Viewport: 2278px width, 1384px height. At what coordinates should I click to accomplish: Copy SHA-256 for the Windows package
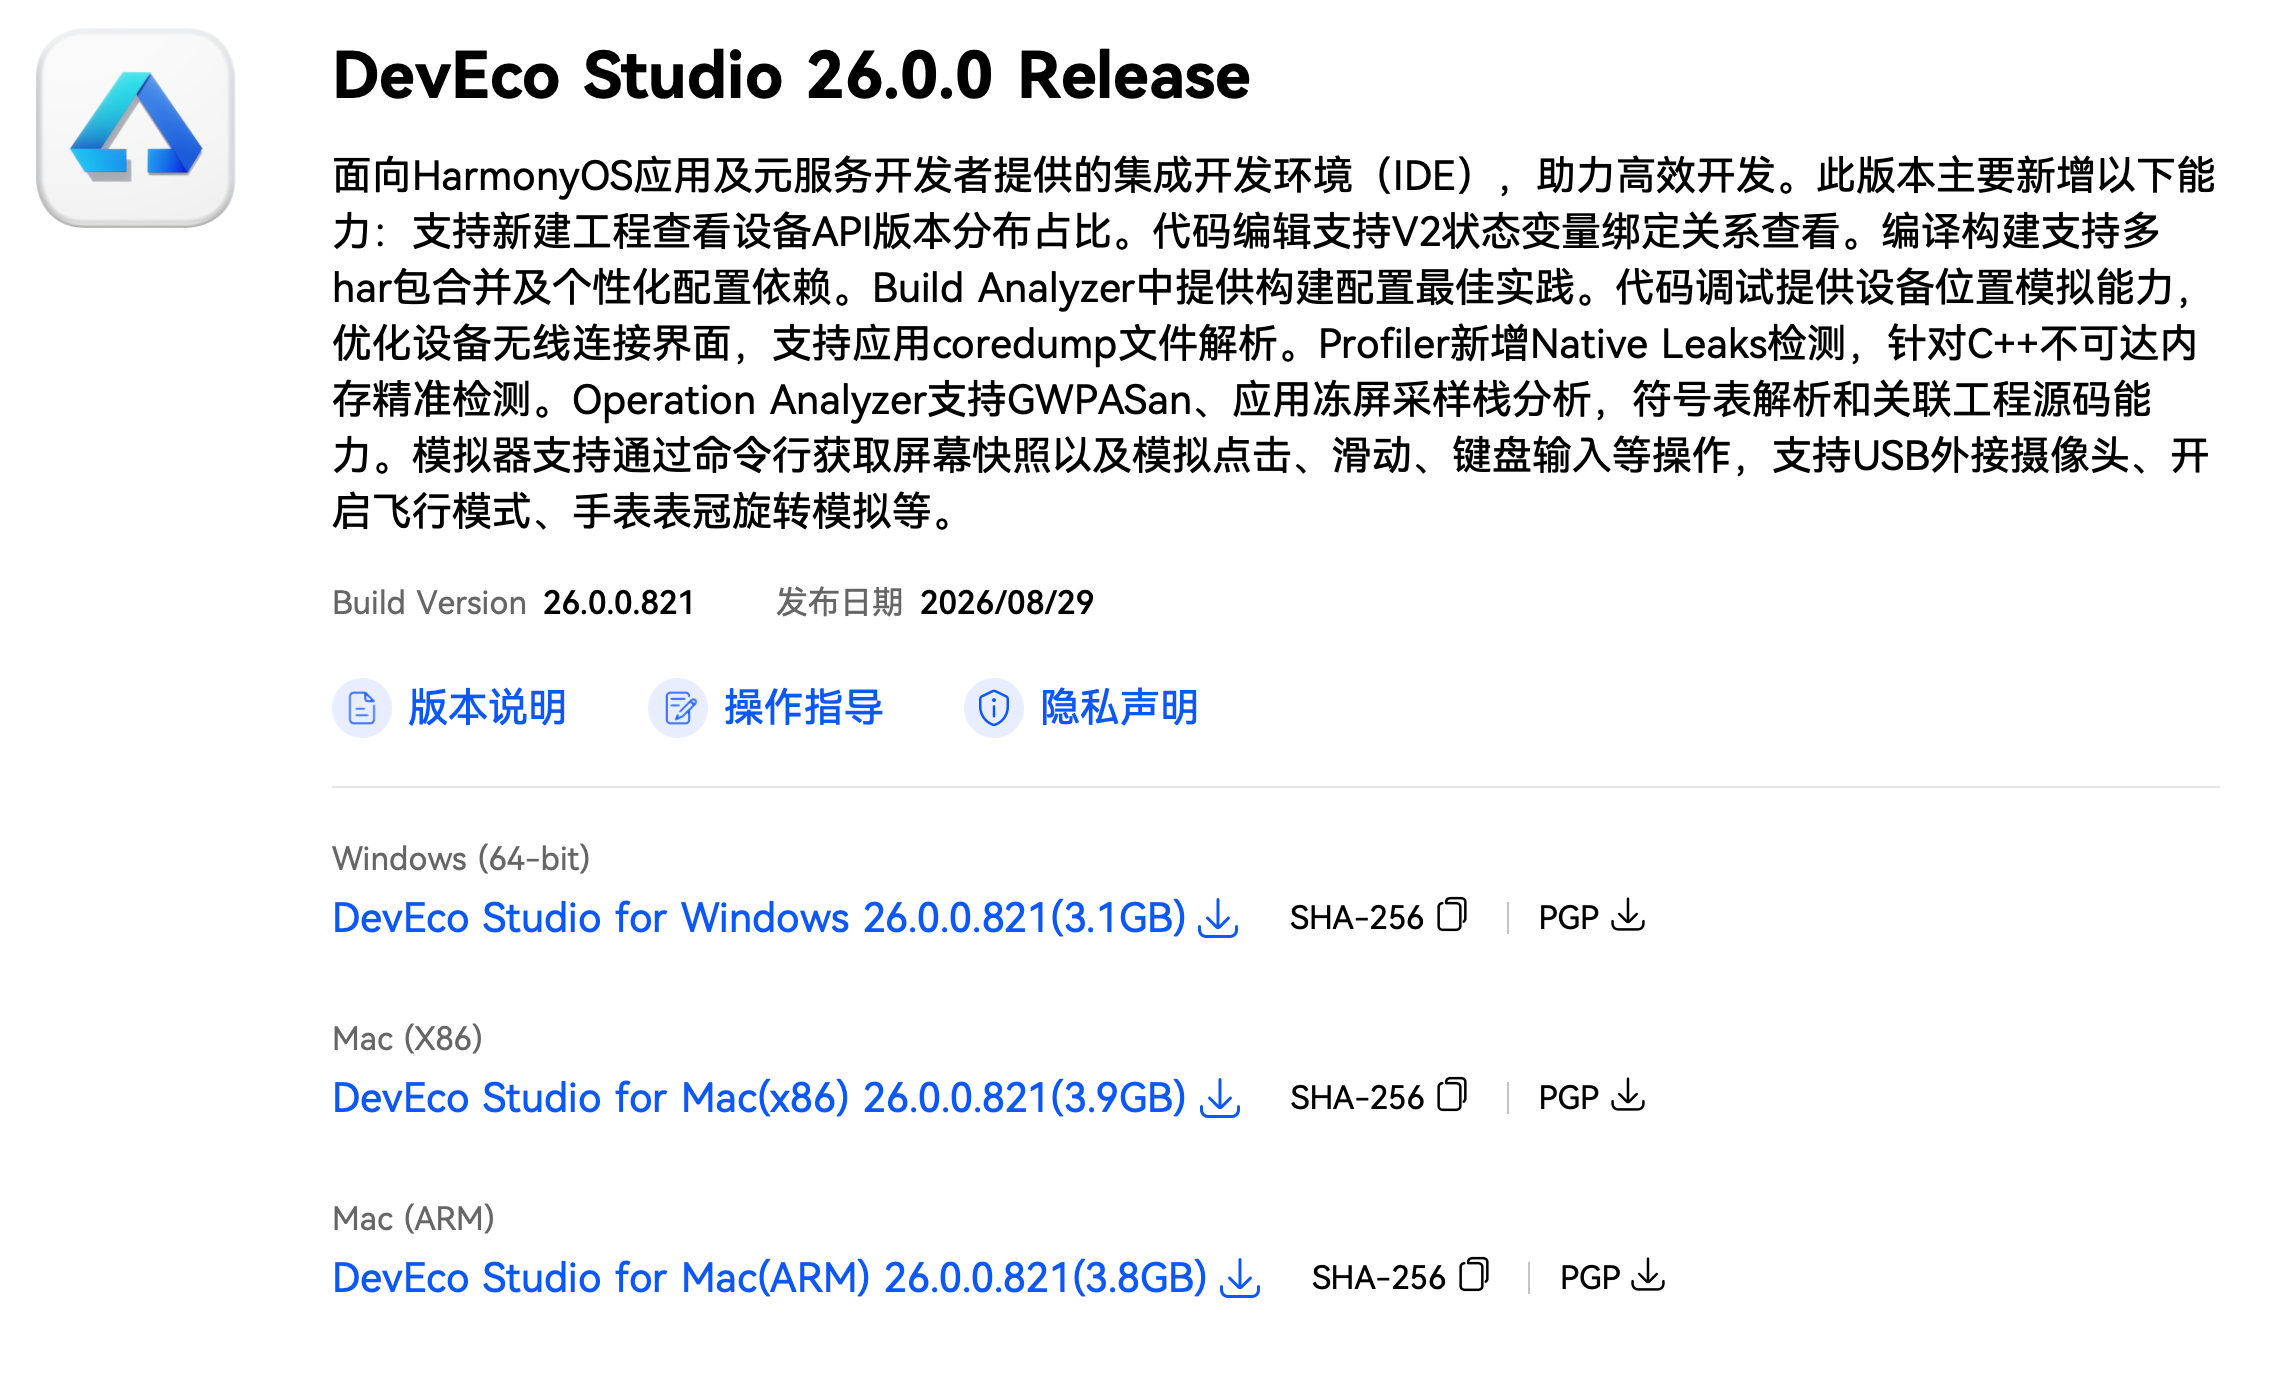pos(1452,915)
